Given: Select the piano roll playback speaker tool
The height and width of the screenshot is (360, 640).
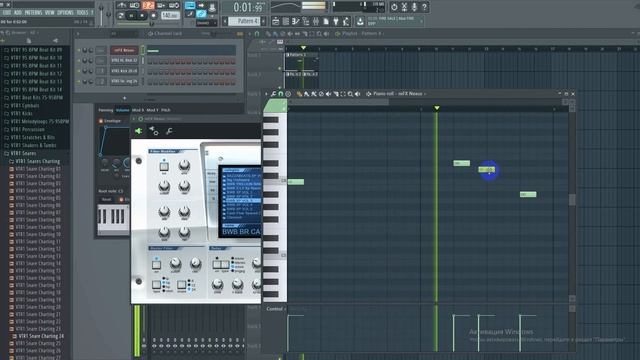Looking at the screenshot, I should click(x=358, y=94).
